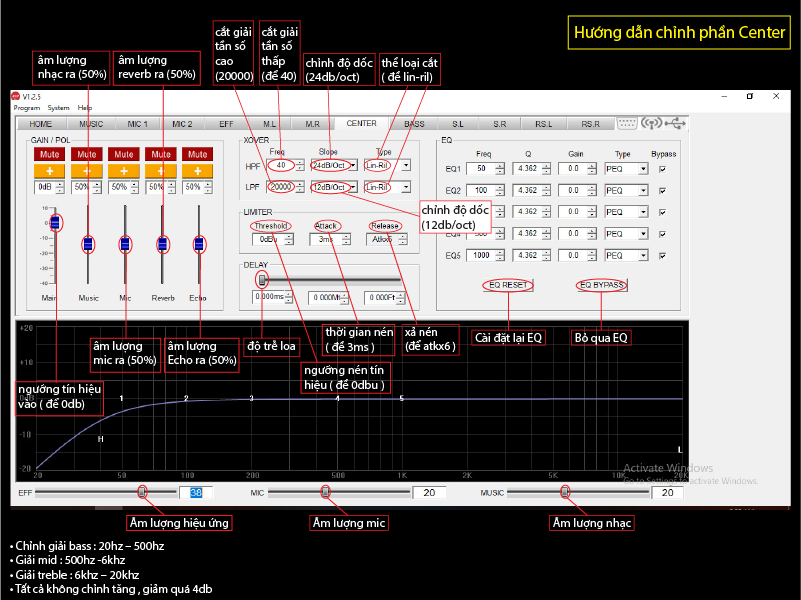Mute the Mic channel
The height and width of the screenshot is (600, 801).
[x=124, y=154]
